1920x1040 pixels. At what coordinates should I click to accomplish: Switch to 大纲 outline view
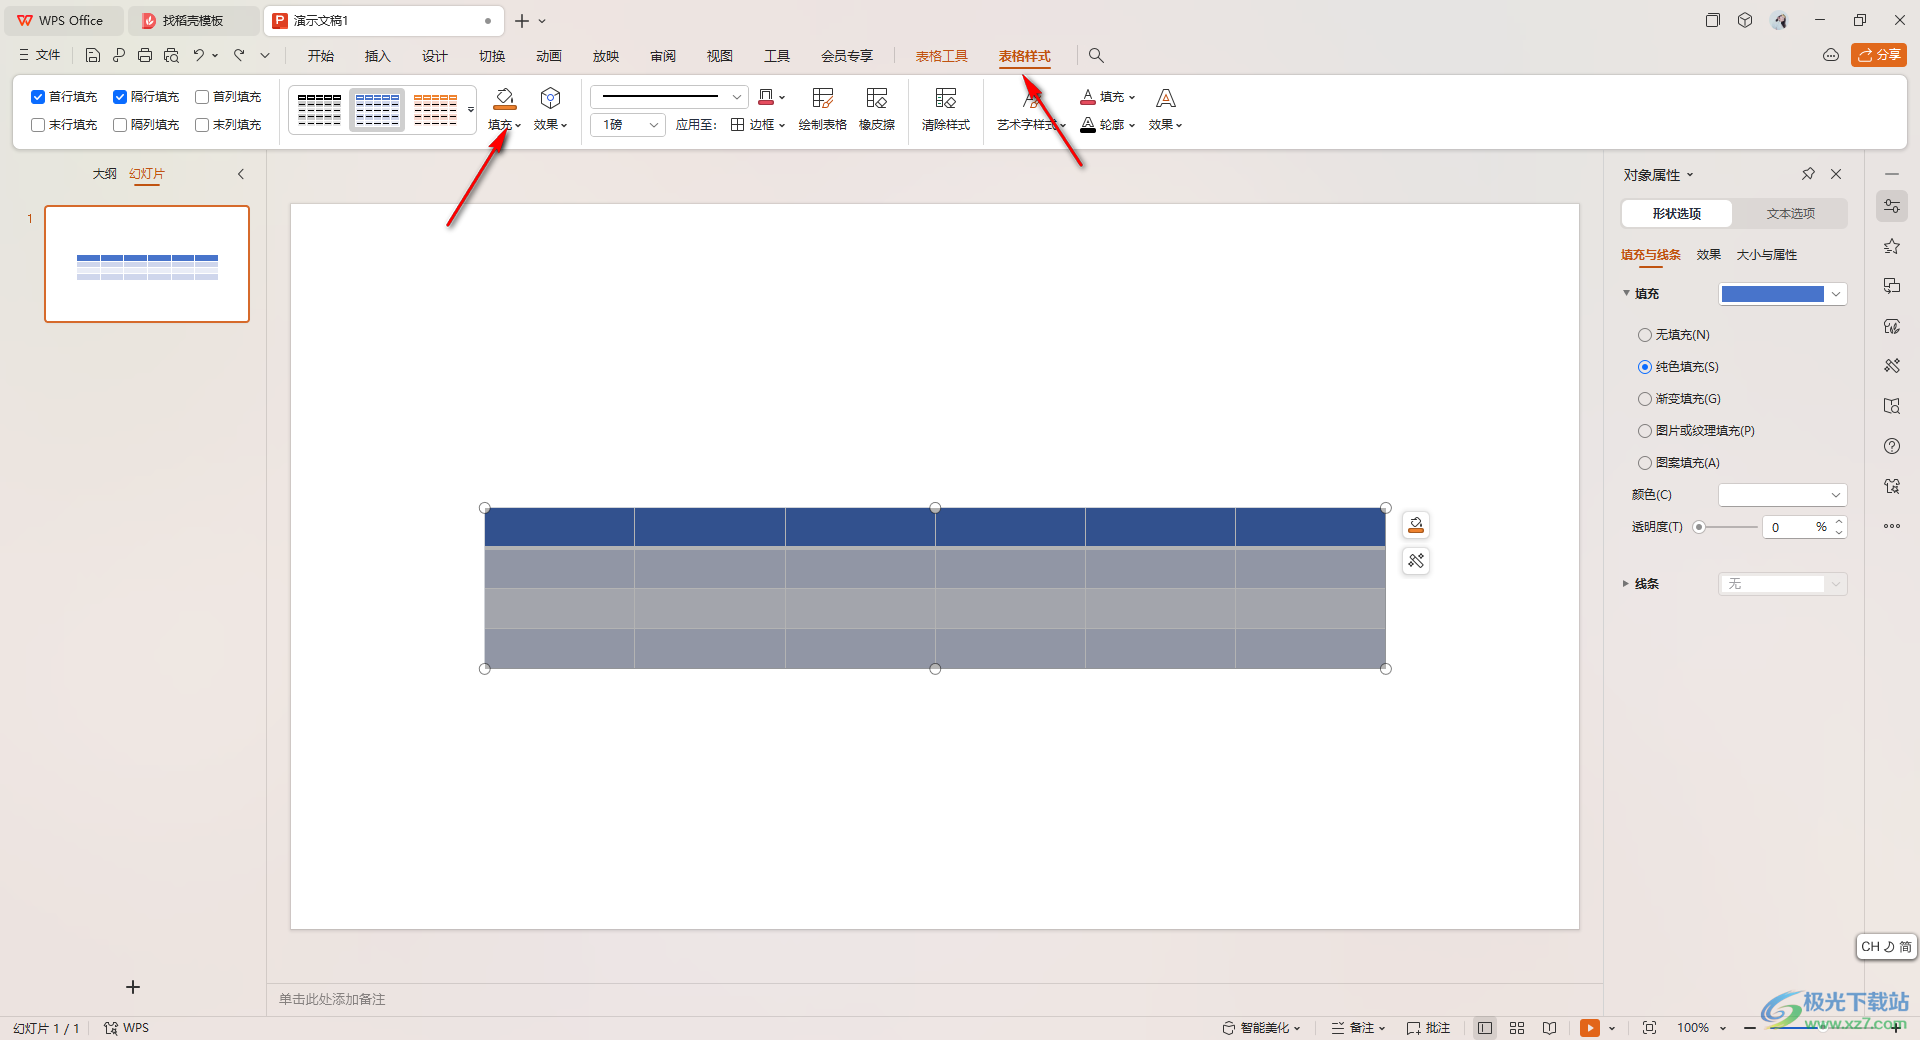point(105,174)
